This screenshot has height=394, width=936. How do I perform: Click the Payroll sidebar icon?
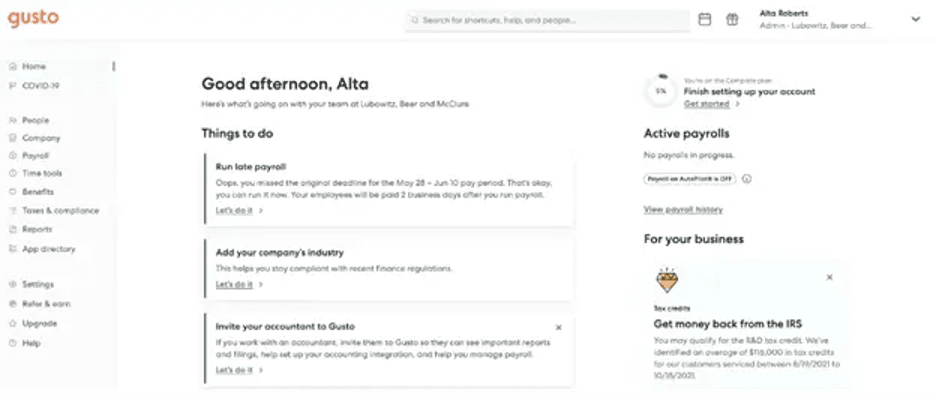click(x=13, y=156)
